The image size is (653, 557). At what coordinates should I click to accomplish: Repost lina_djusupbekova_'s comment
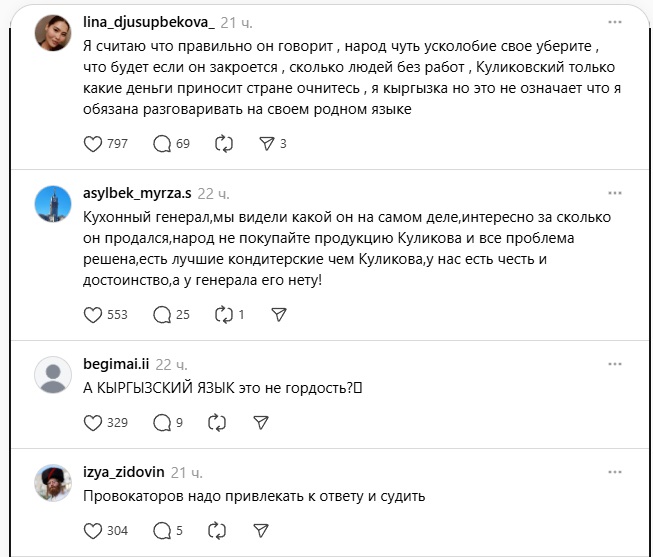click(224, 144)
